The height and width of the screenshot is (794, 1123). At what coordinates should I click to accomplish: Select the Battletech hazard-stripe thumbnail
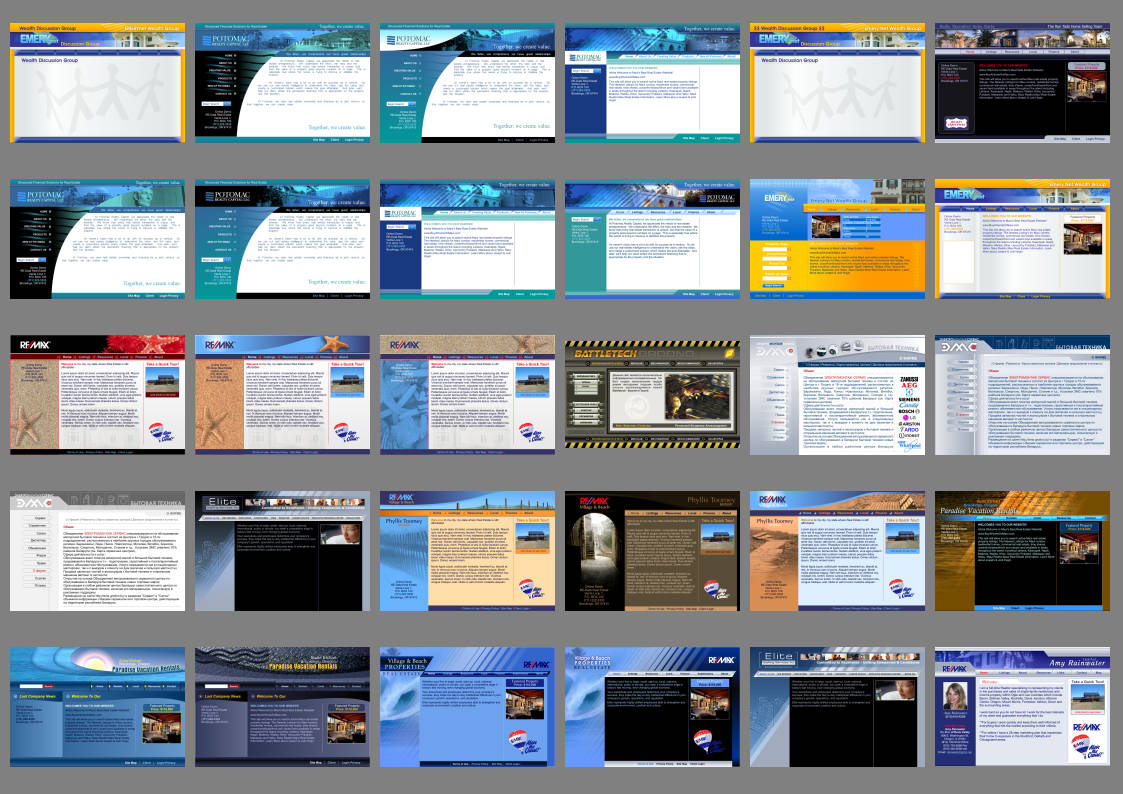[x=652, y=394]
